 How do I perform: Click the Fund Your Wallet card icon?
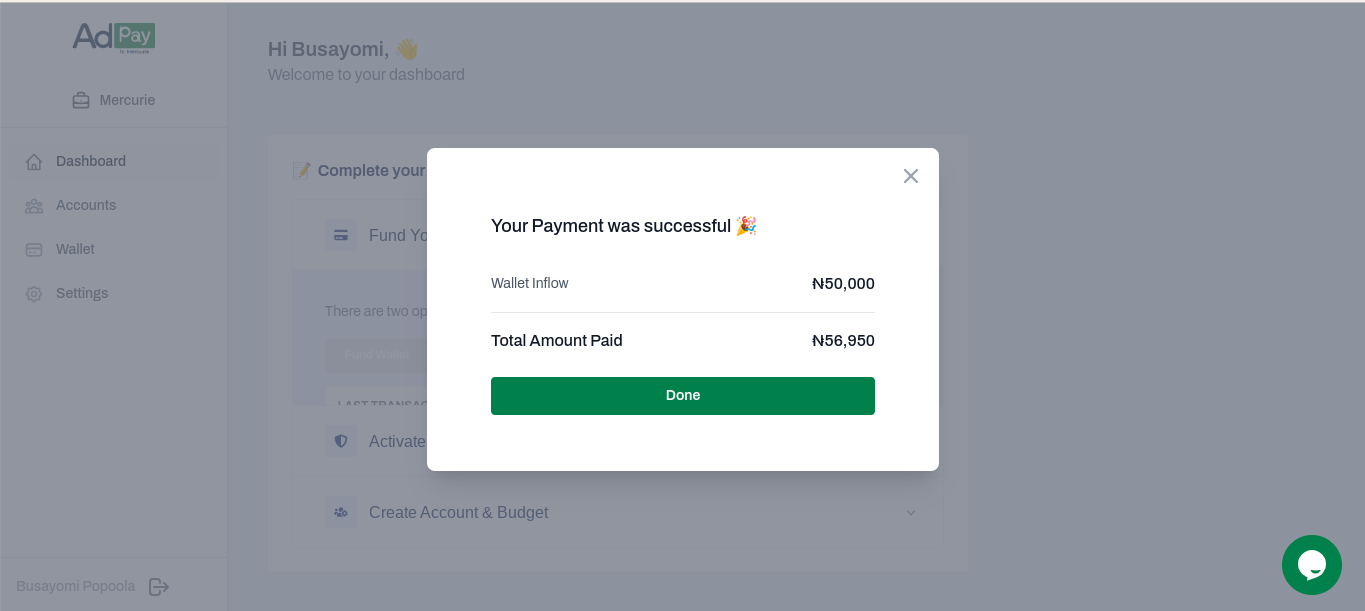click(x=341, y=236)
